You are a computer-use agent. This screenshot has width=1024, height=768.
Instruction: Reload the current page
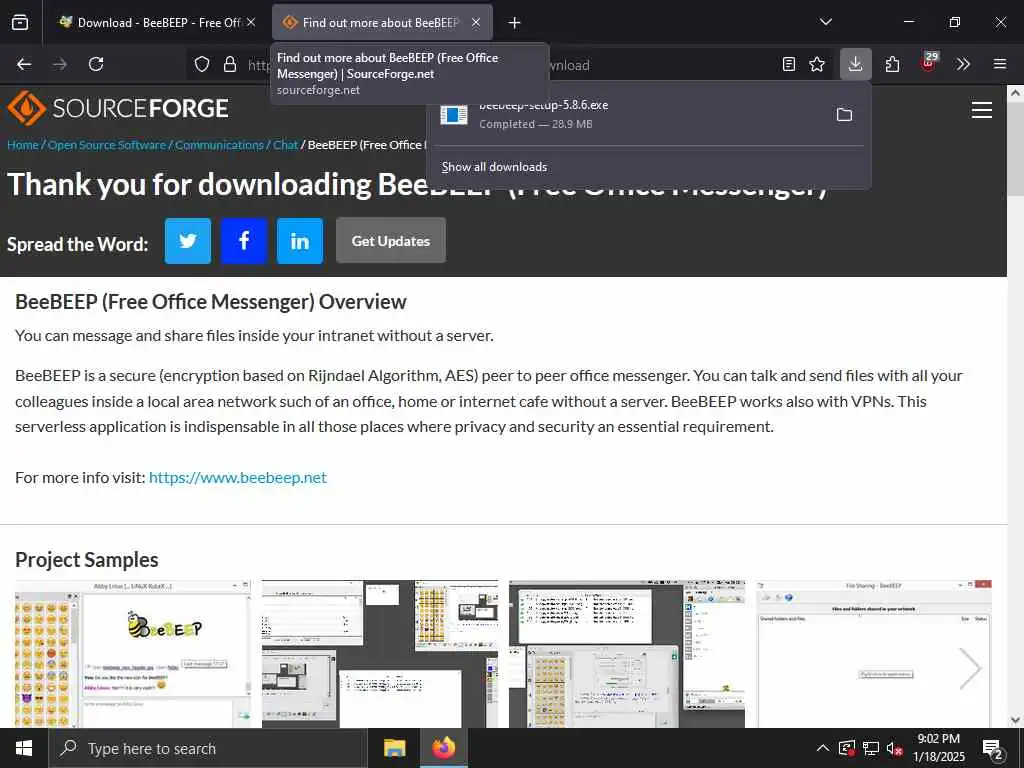(96, 64)
